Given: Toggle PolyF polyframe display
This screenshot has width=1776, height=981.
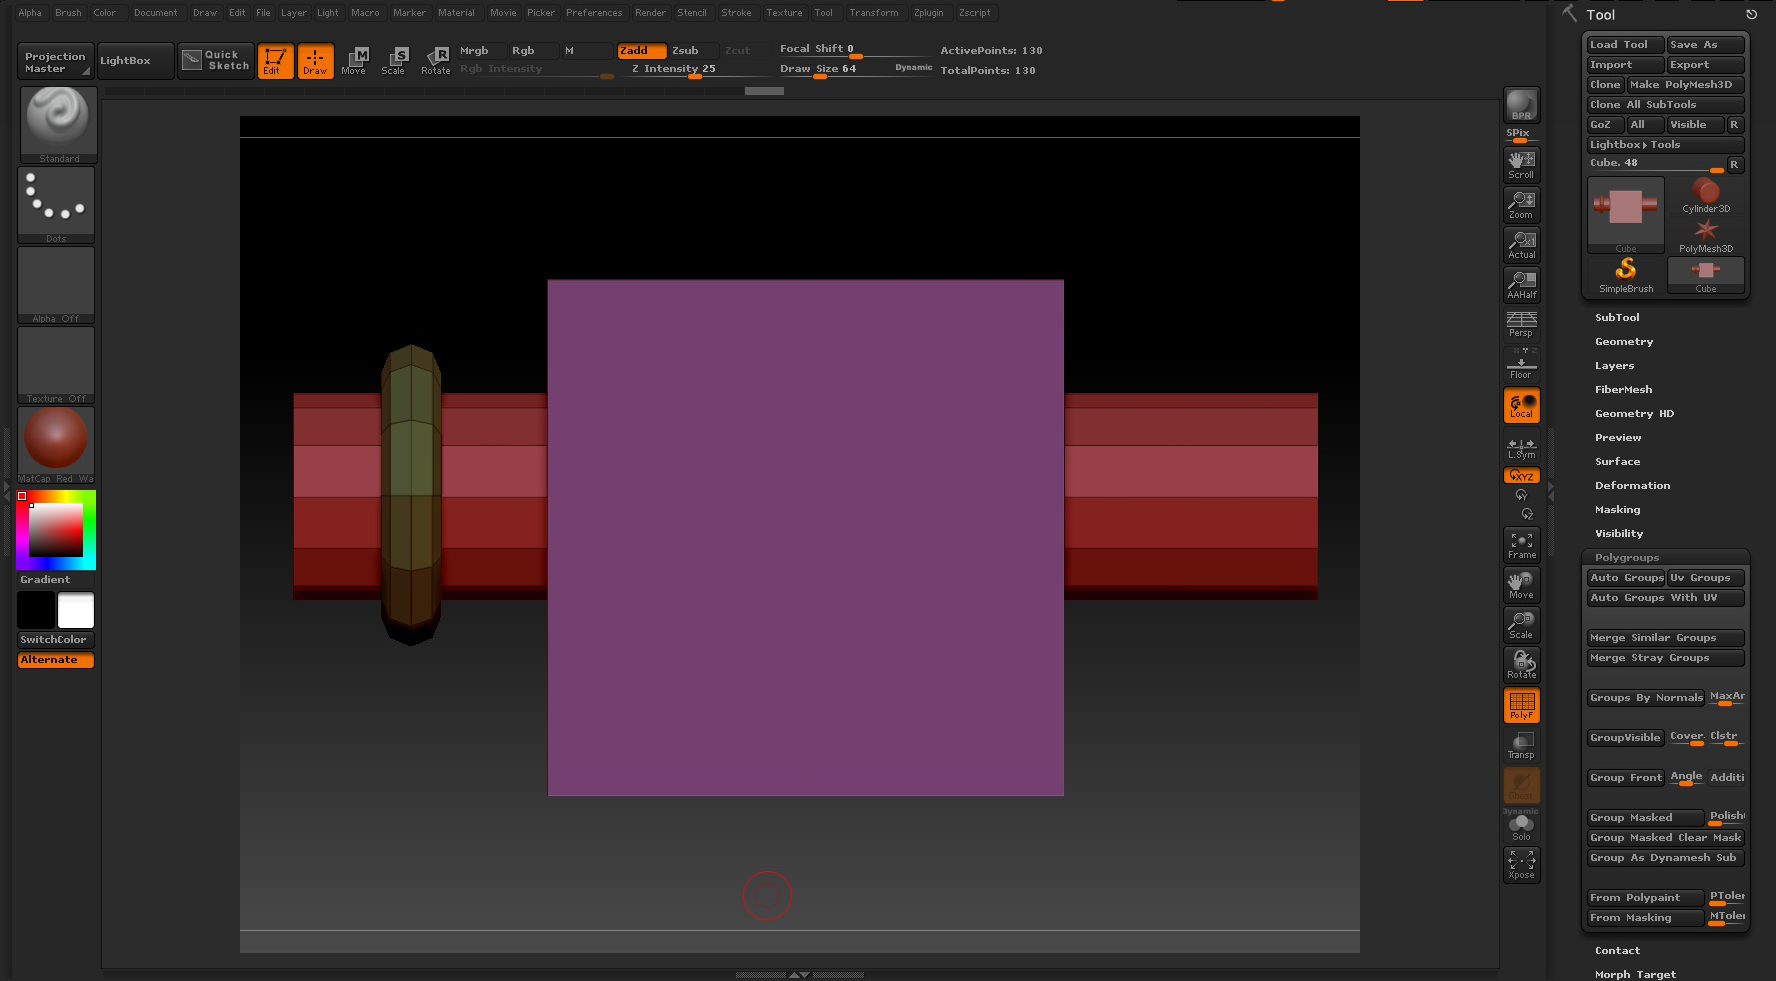Looking at the screenshot, I should pos(1521,705).
